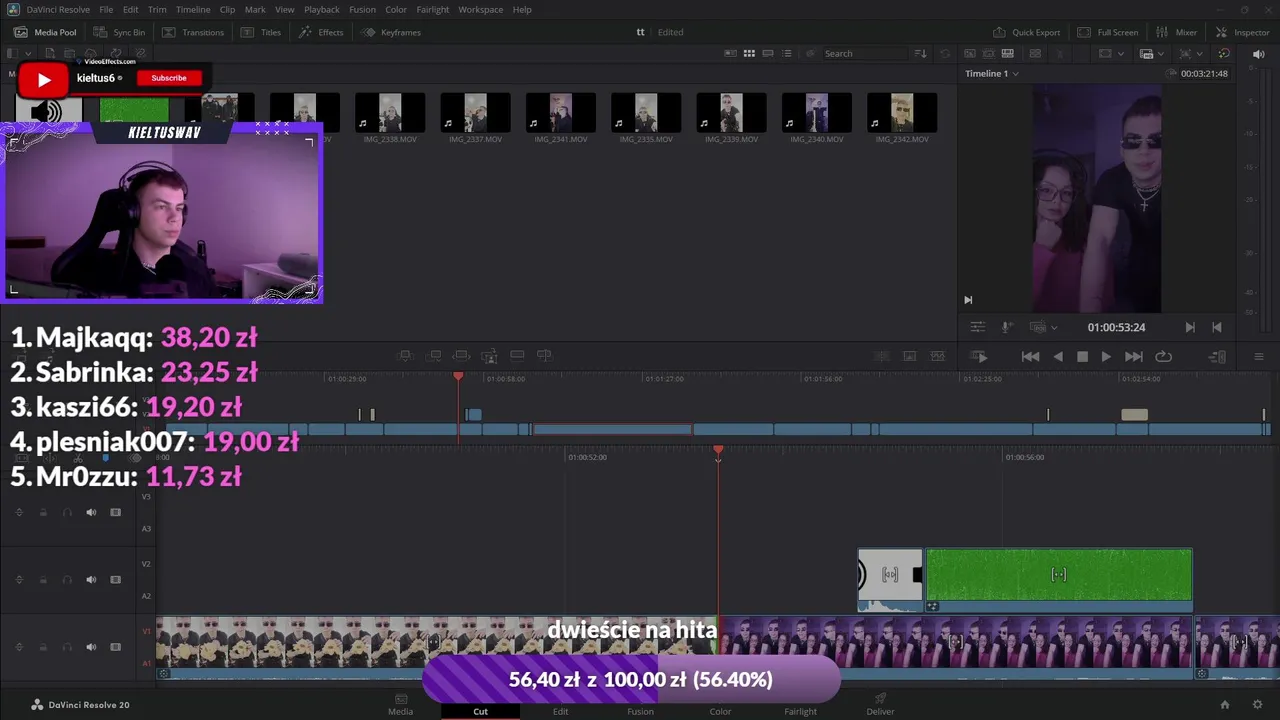
Task: Disable video track V3 with the filmstrip icon
Action: tap(115, 512)
